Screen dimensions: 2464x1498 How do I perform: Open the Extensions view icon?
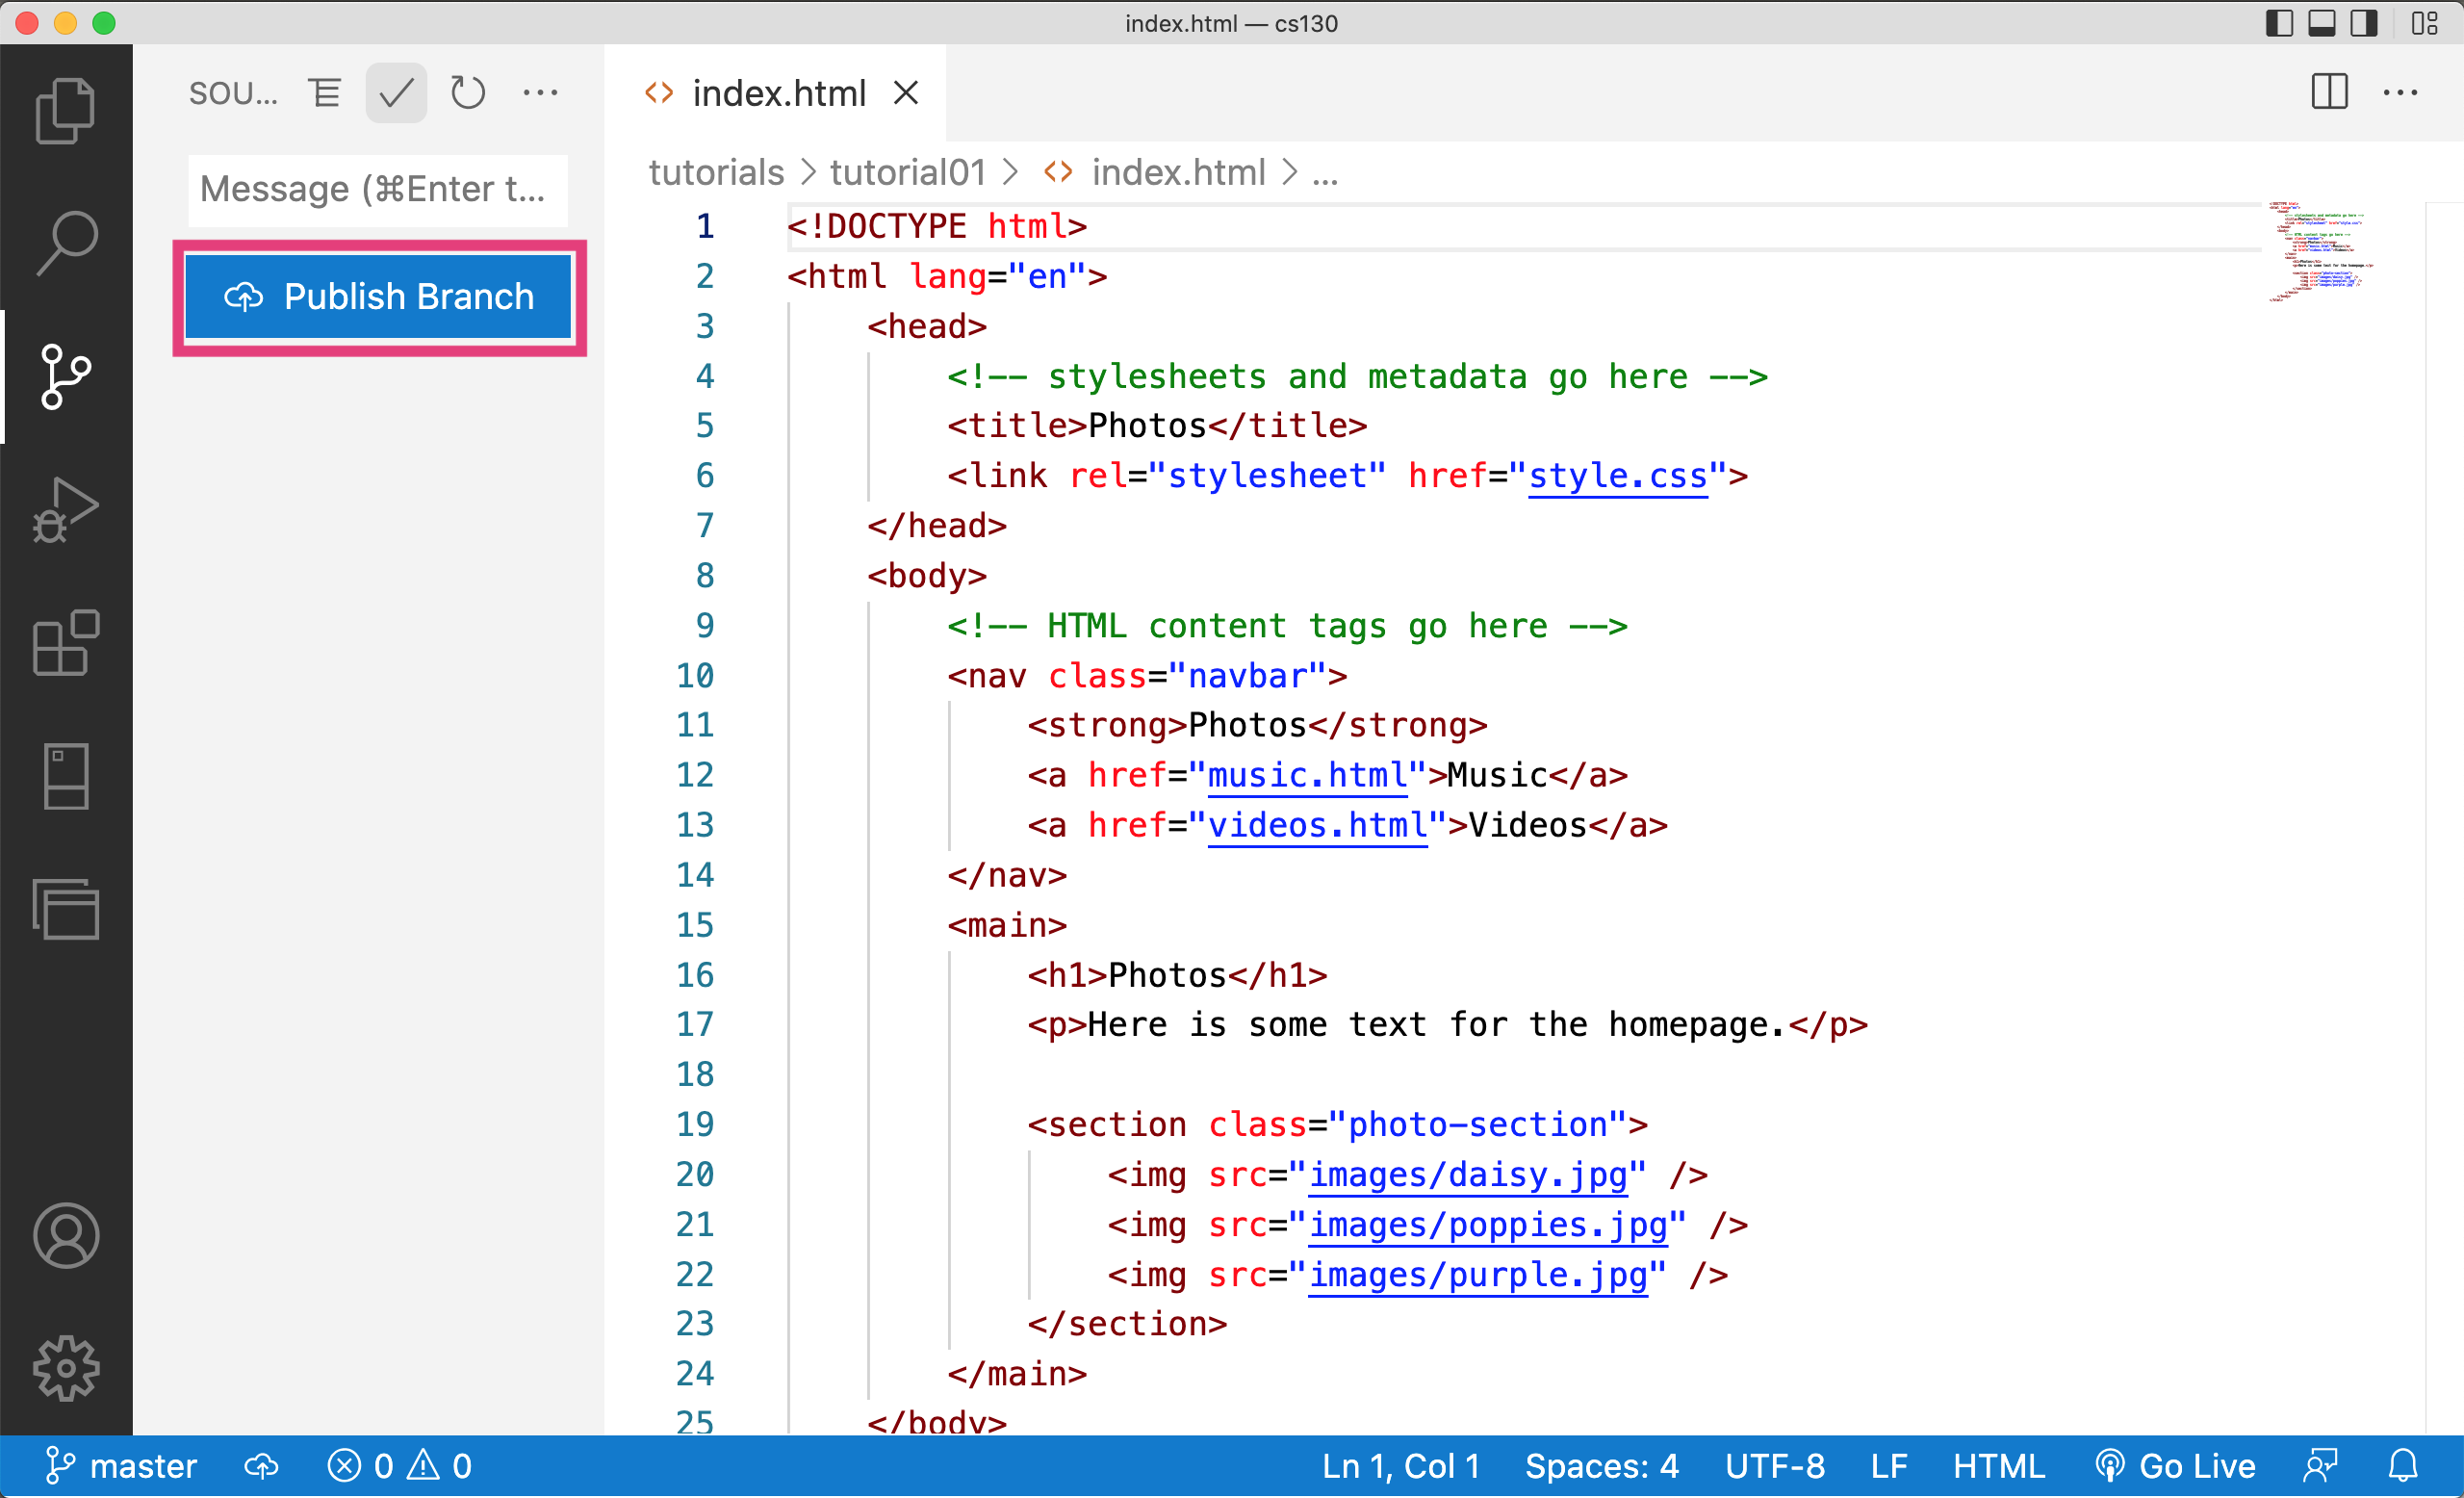pyautogui.click(x=65, y=643)
